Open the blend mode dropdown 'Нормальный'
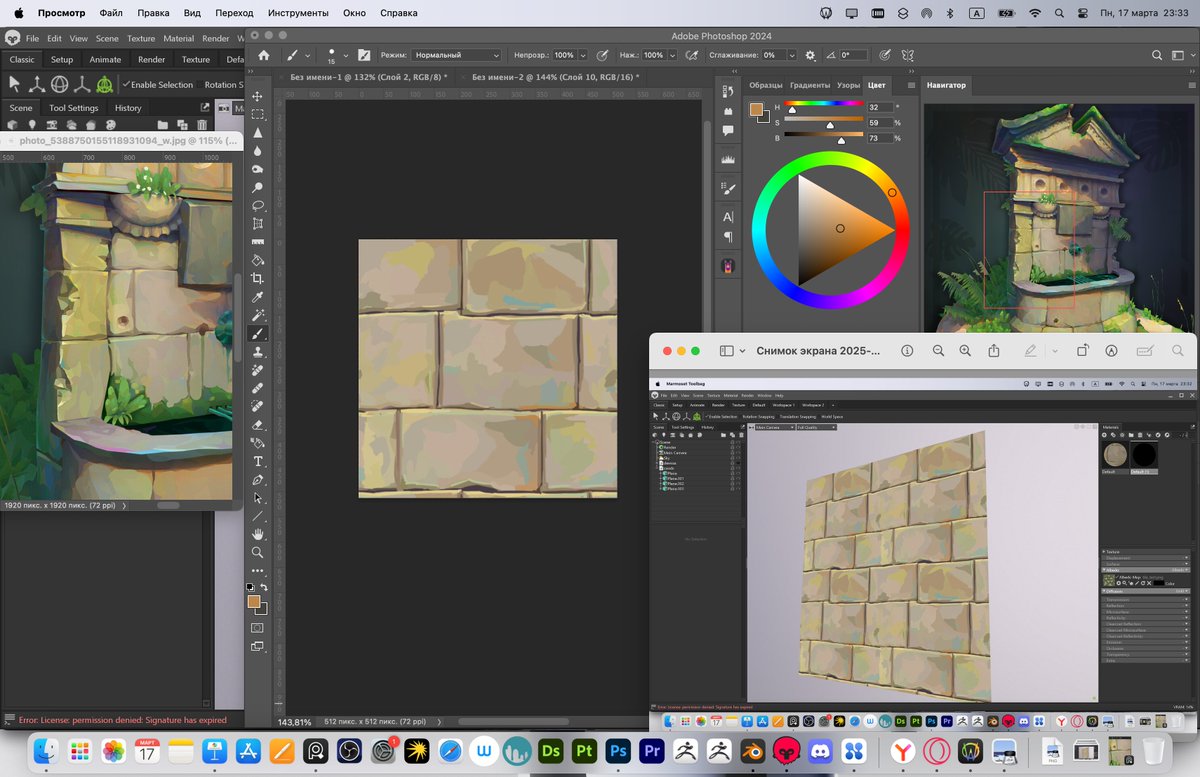This screenshot has height=777, width=1200. point(456,55)
